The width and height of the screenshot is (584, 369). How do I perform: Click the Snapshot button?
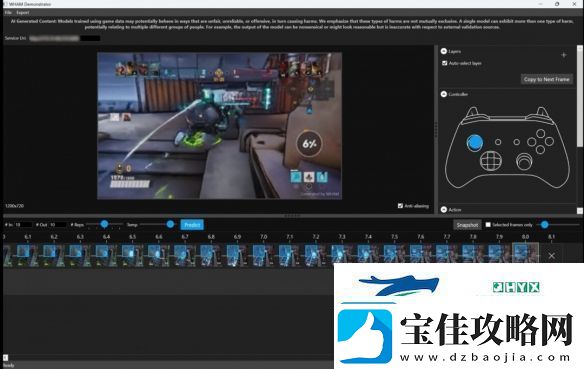point(467,225)
